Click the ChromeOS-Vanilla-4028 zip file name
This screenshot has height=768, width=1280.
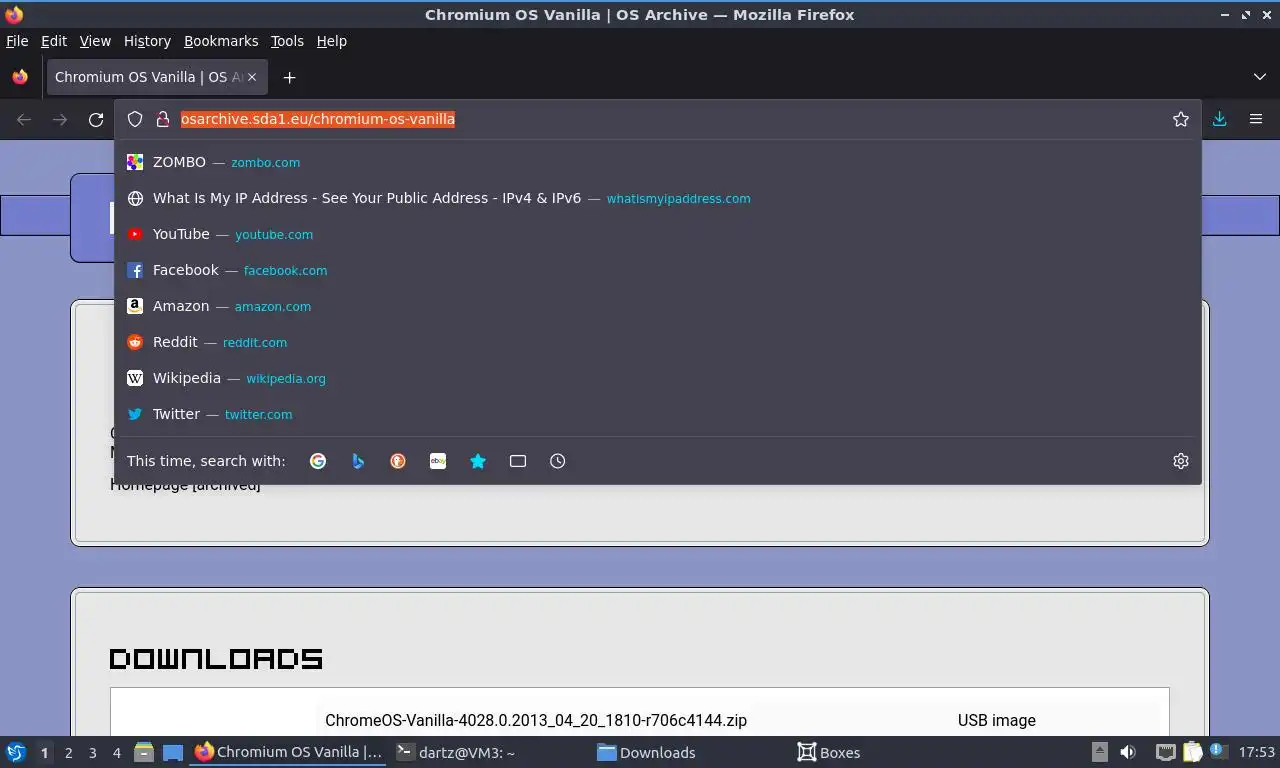pos(536,720)
